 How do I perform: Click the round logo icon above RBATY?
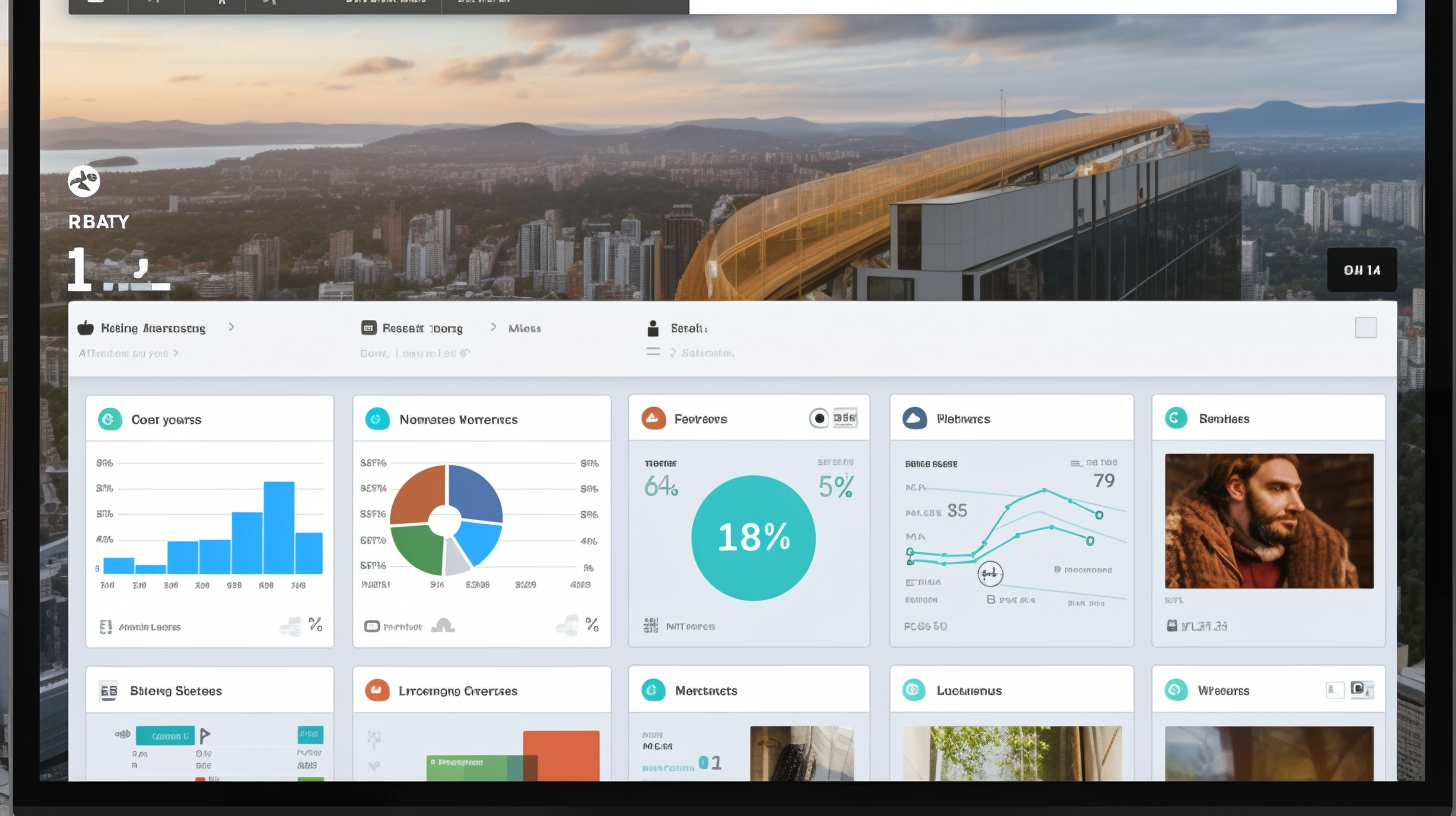coord(84,181)
